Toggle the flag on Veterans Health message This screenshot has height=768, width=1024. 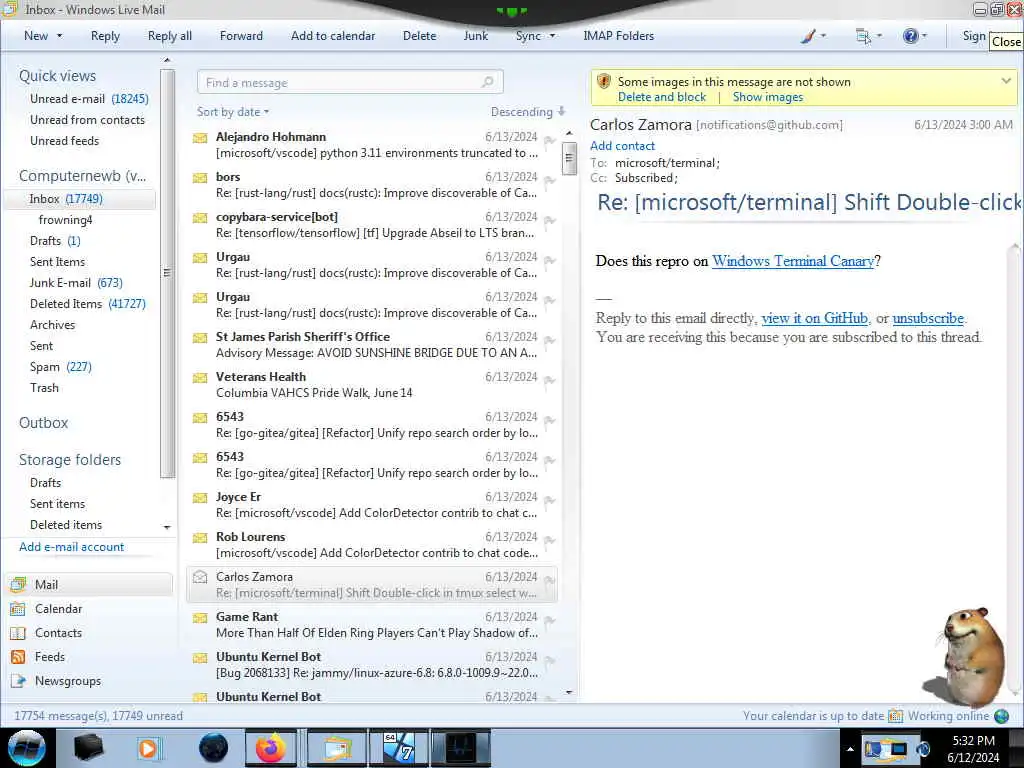tap(550, 380)
